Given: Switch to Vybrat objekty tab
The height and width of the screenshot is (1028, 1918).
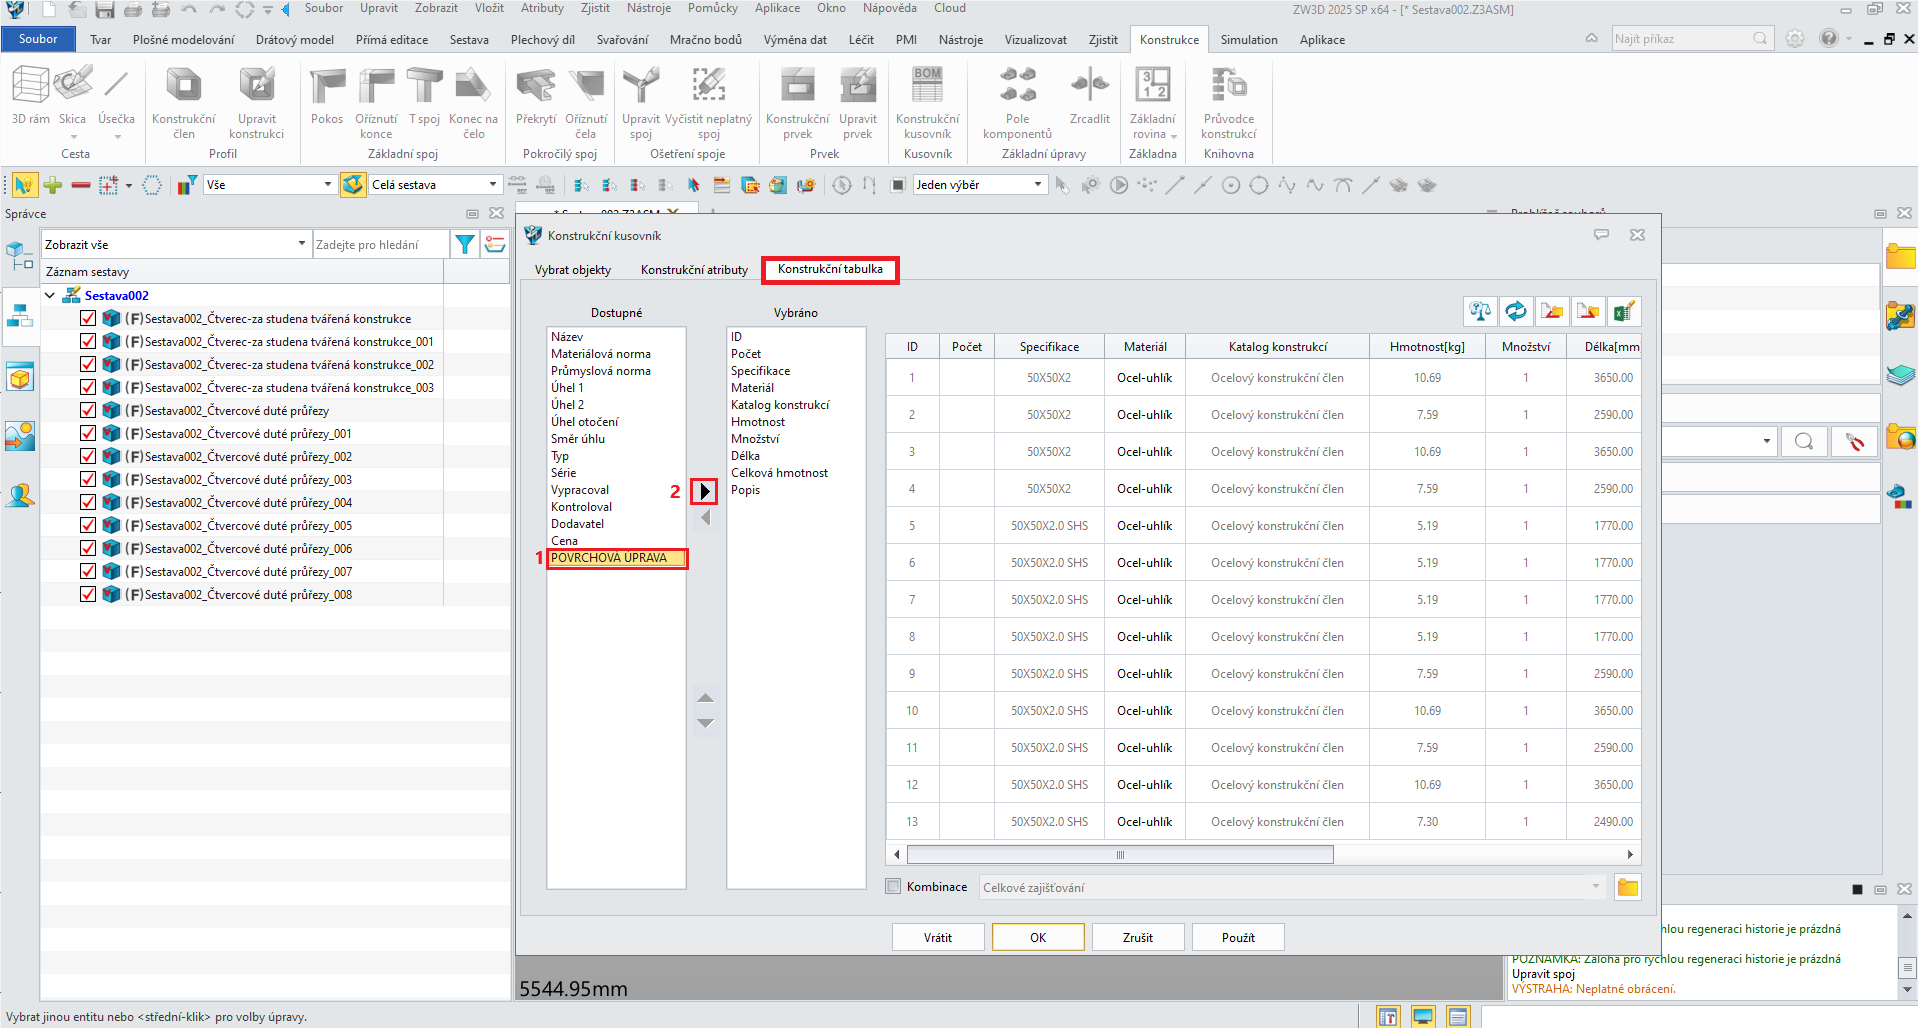Looking at the screenshot, I should click(572, 270).
